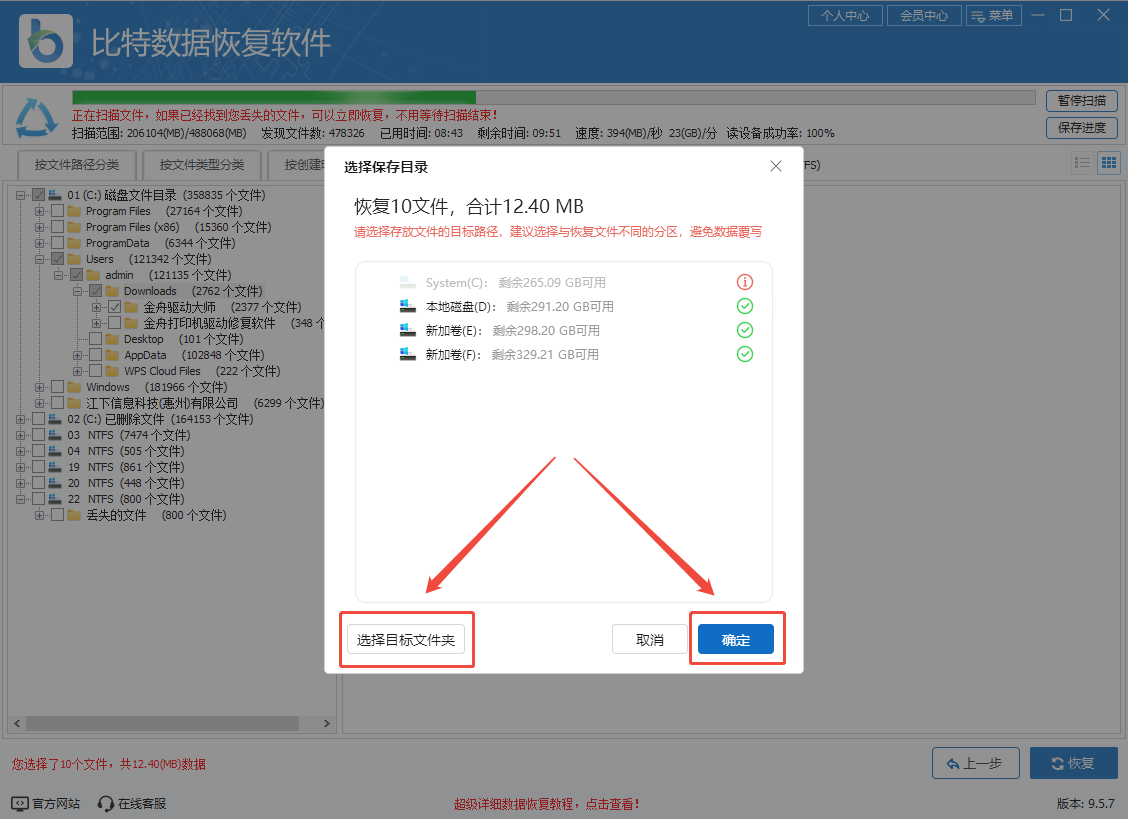Click the info warning icon for System(C:)
The image size is (1128, 819).
click(x=745, y=282)
